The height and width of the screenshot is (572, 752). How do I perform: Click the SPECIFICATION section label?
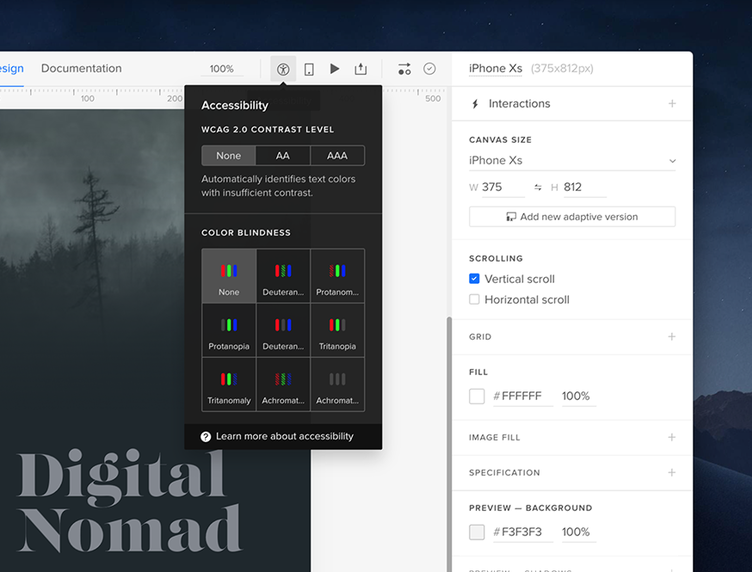pos(505,473)
